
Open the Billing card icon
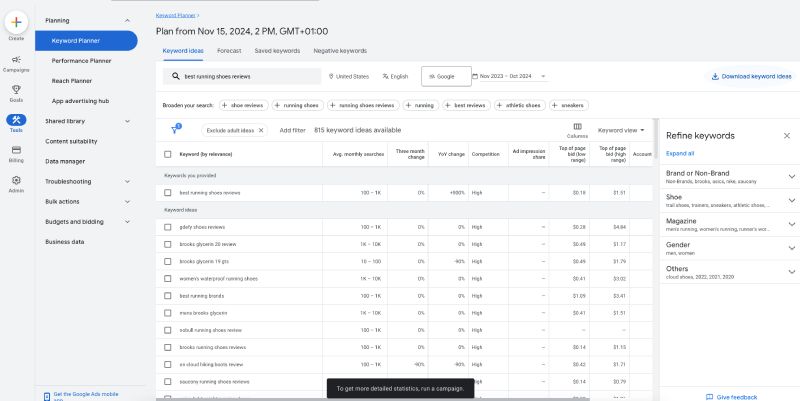(x=16, y=150)
